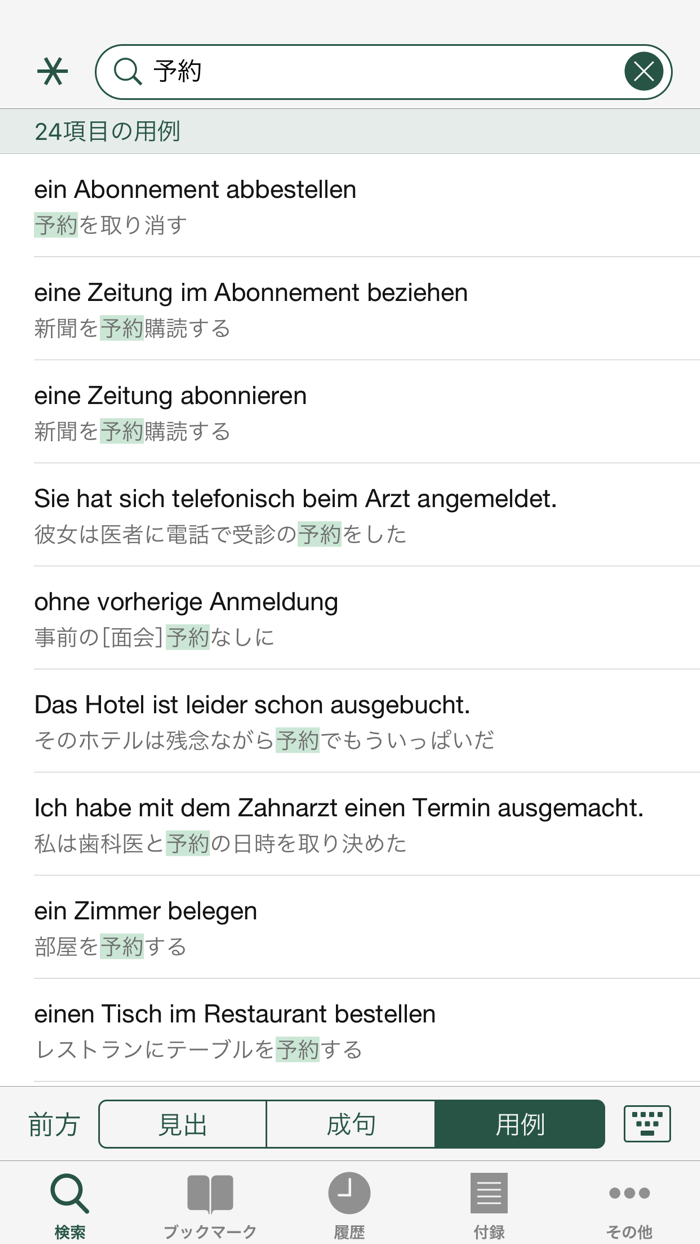Tap the magnifying glass in search bar
700x1244 pixels.
tap(128, 72)
